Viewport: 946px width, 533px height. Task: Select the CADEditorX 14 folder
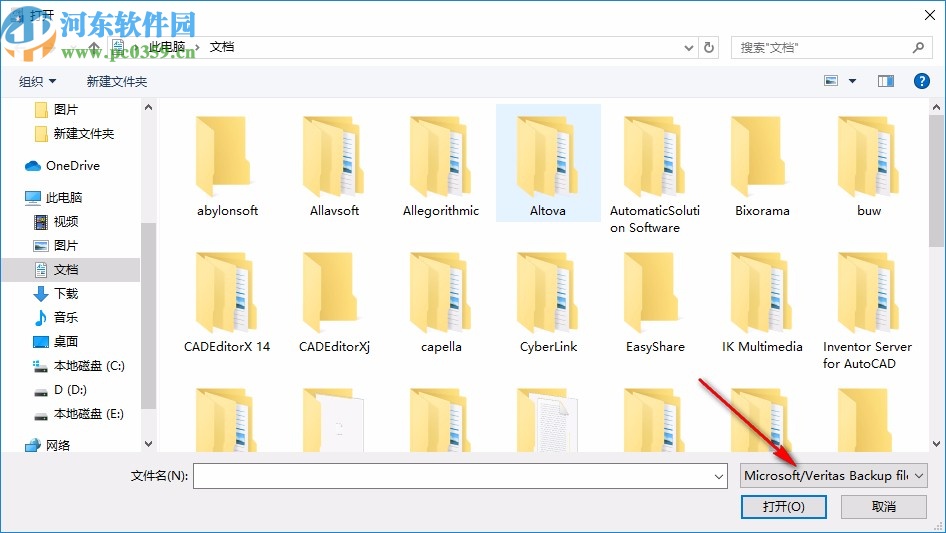tap(227, 302)
